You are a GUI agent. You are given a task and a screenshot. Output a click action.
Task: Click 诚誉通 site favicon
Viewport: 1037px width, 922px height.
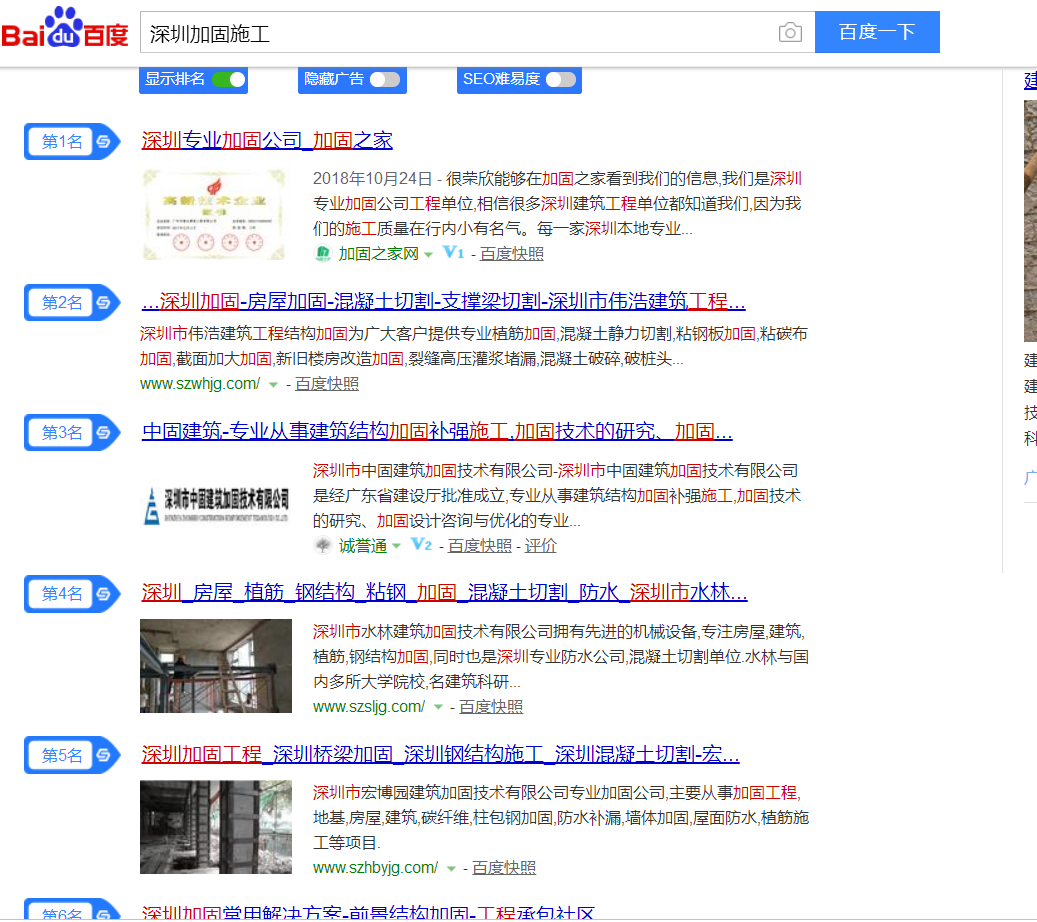coord(323,546)
